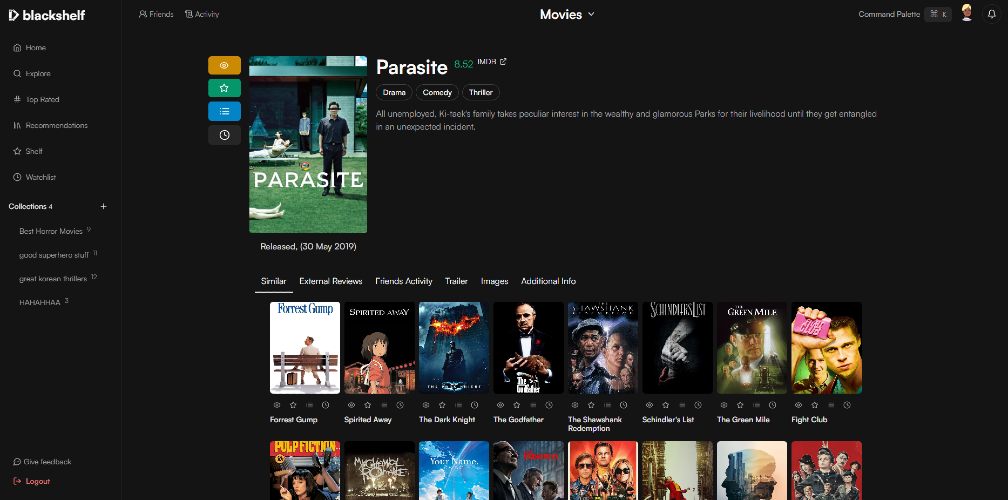1008x500 pixels.
Task: Open the Friends link in the header
Action: 156,14
